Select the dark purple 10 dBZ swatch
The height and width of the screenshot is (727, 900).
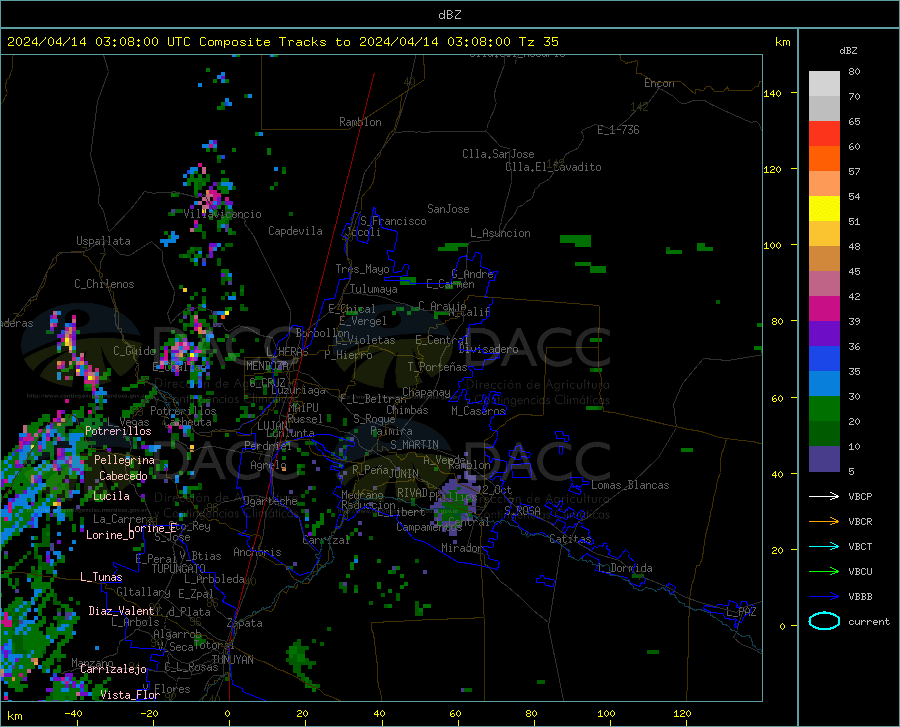pyautogui.click(x=824, y=459)
